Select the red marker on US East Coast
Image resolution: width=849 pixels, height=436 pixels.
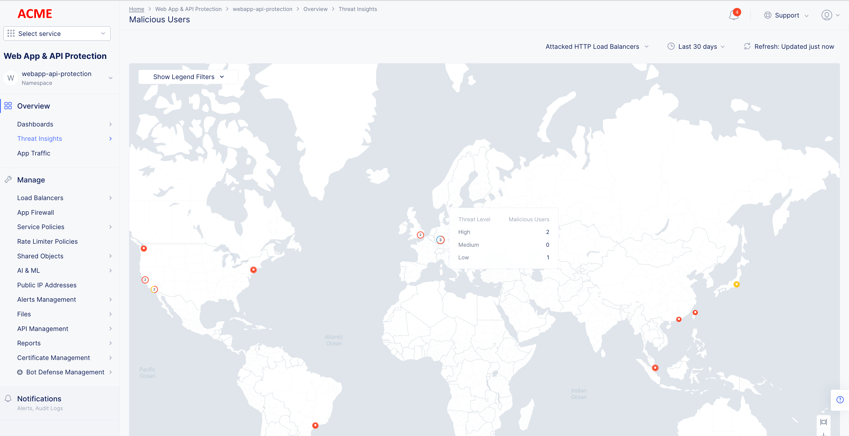(x=253, y=270)
